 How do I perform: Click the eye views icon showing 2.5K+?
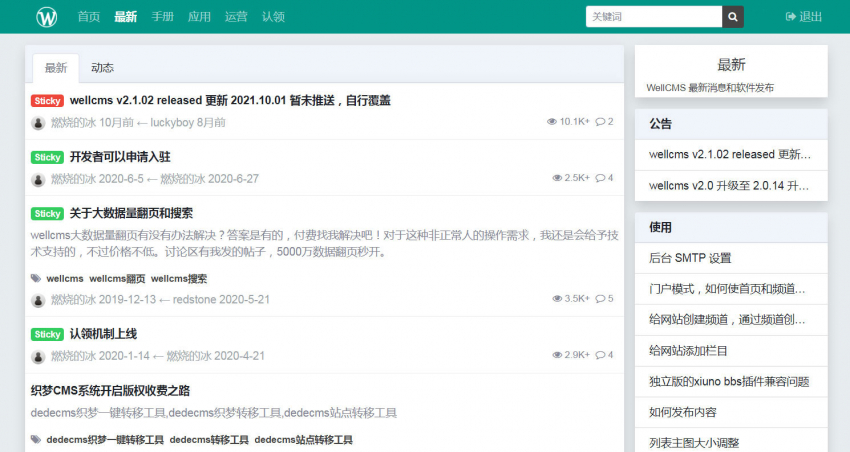point(557,178)
